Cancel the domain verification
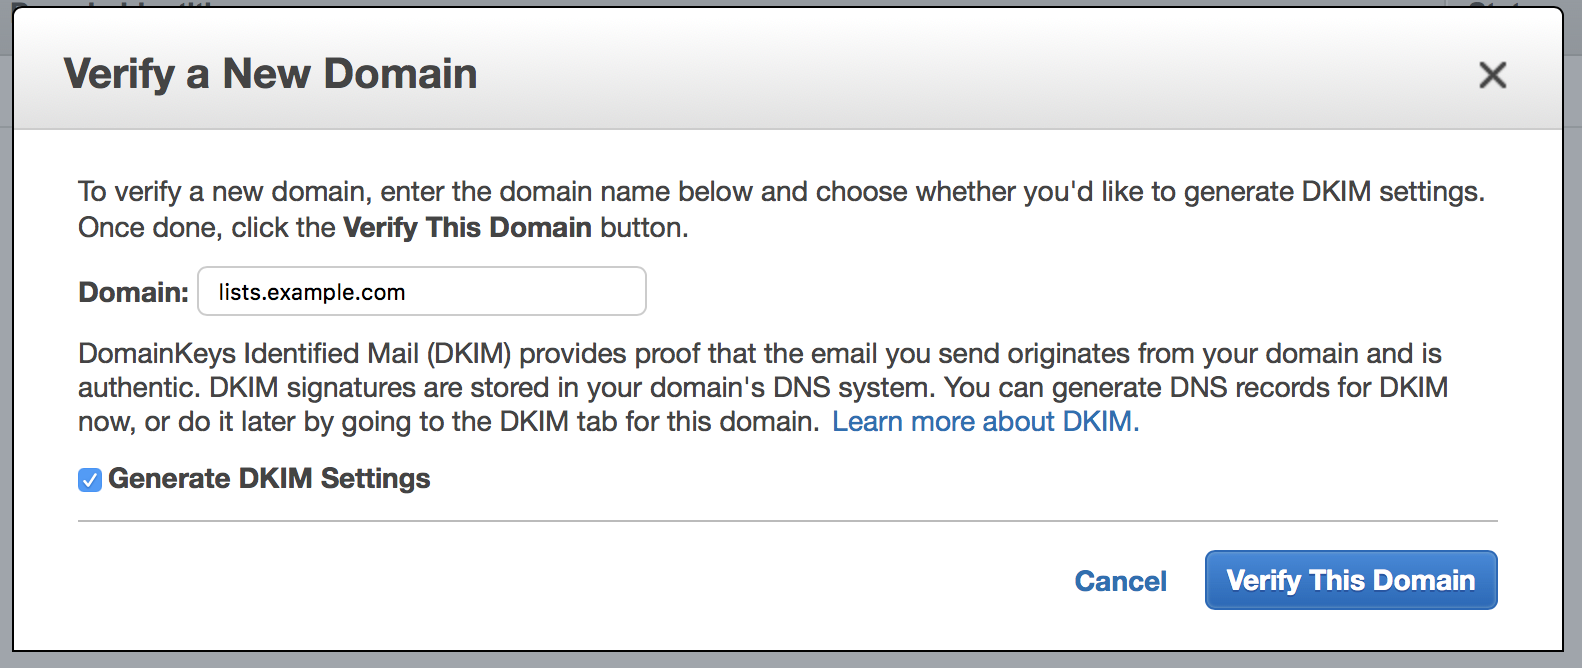Screen dimensions: 1582x668 click(1120, 581)
